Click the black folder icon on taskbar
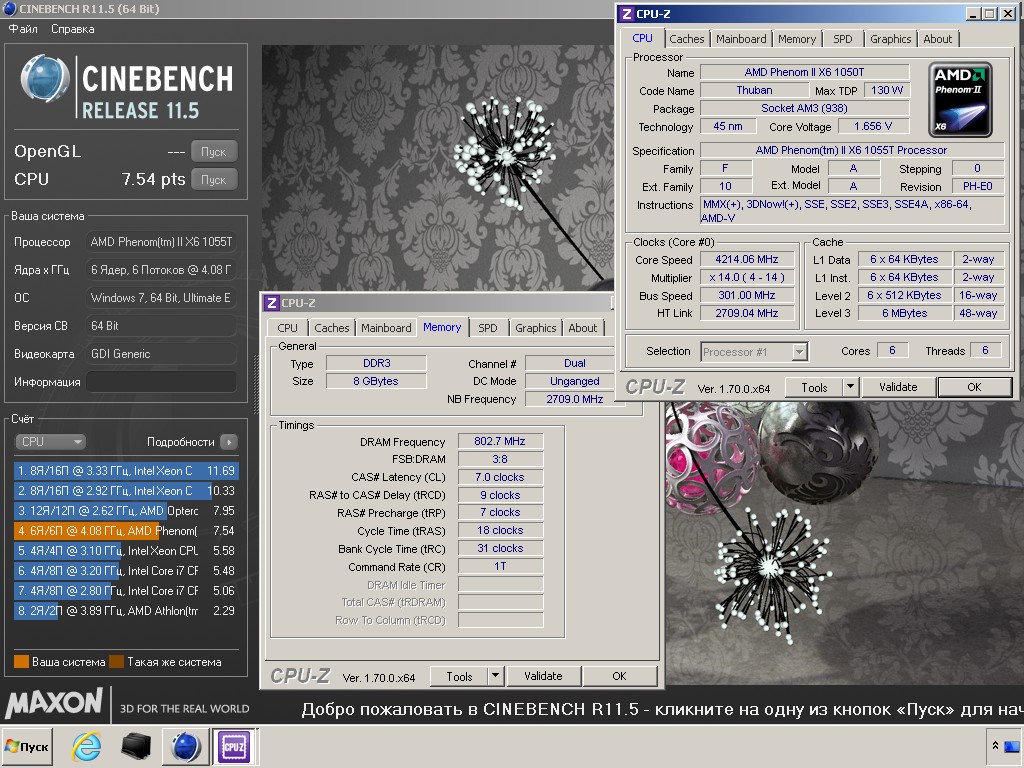This screenshot has width=1024, height=768. pos(136,746)
